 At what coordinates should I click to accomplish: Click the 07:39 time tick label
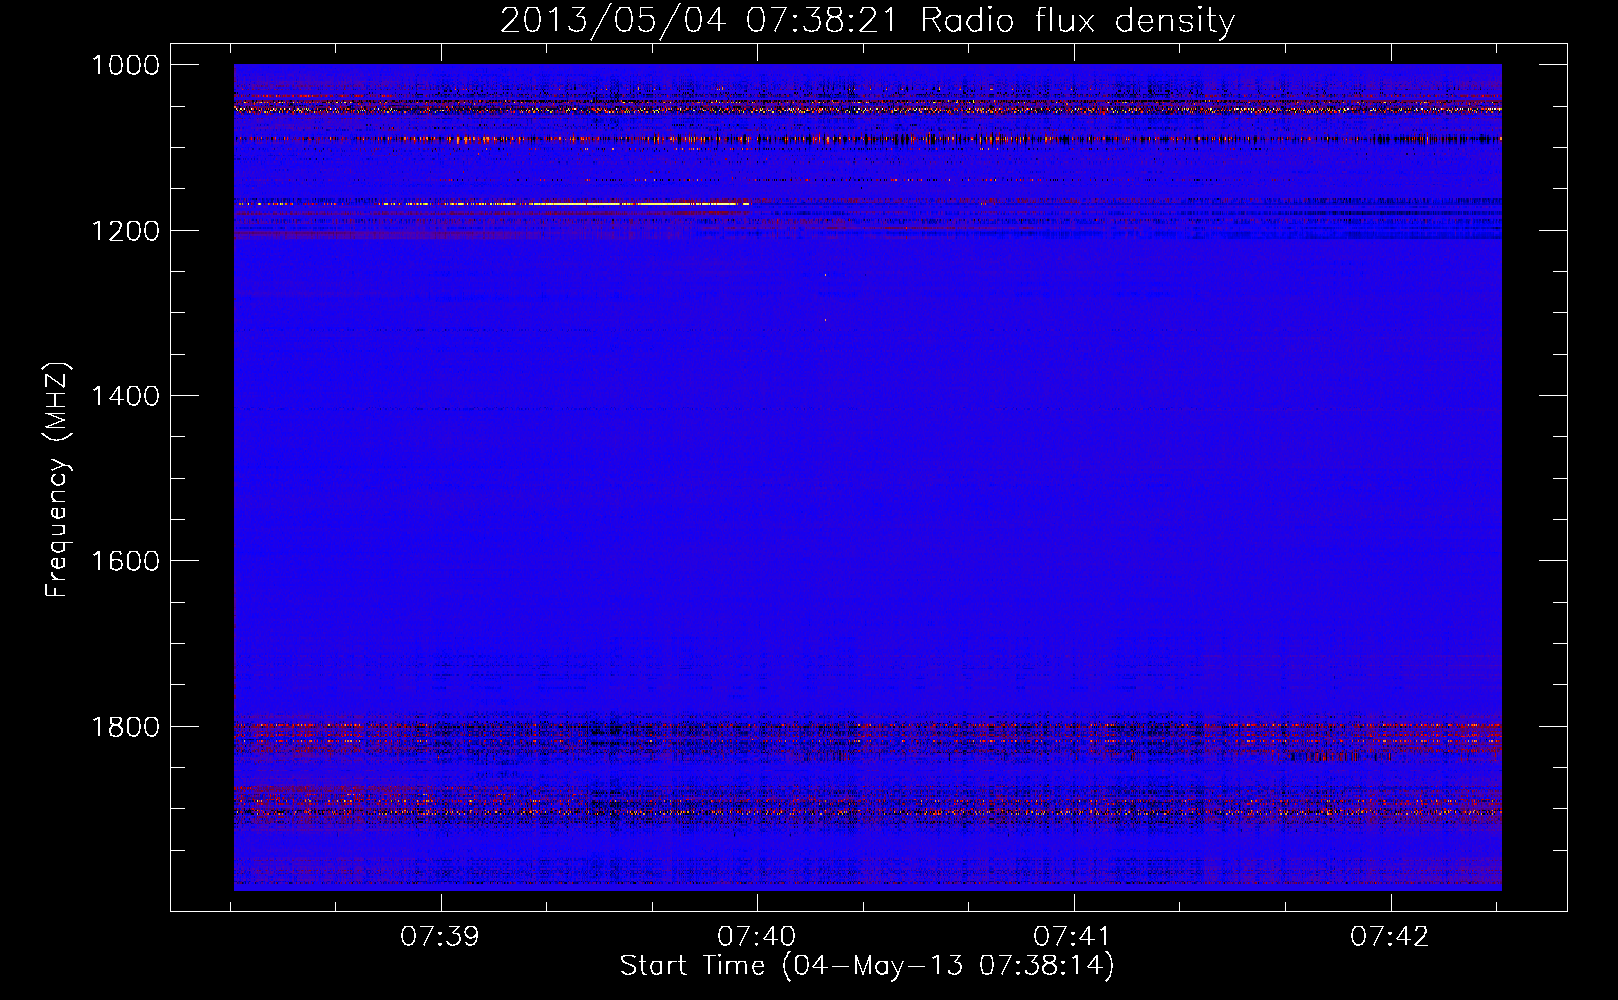[x=440, y=937]
